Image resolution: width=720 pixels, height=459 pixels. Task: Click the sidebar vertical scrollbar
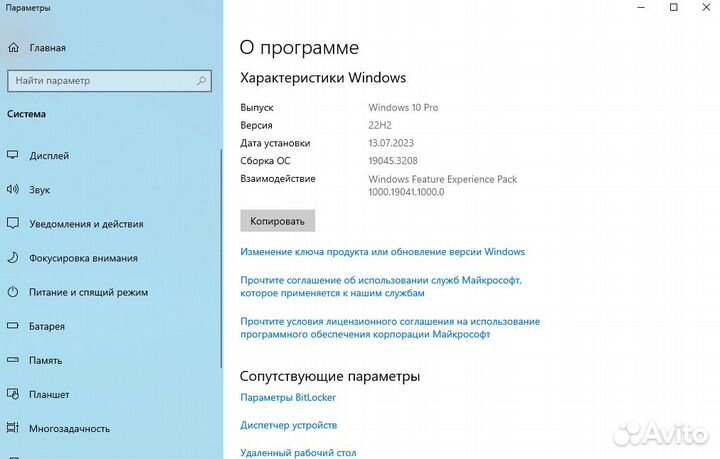221,258
